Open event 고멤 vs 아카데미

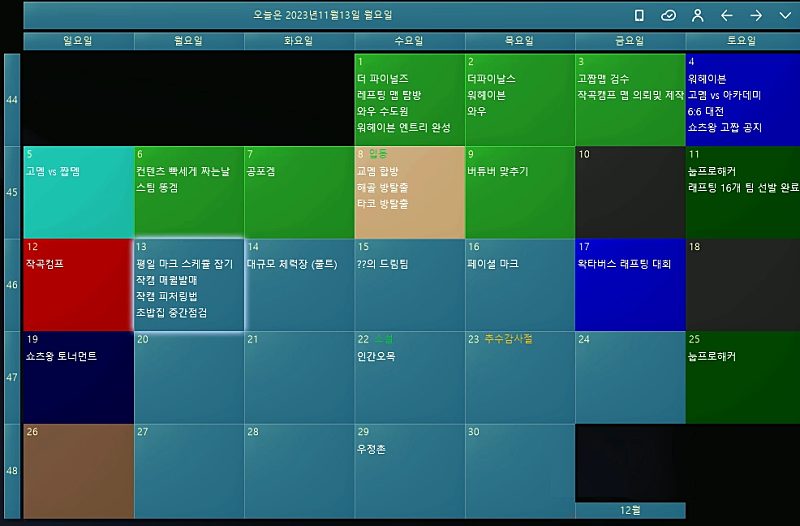pyautogui.click(x=724, y=95)
